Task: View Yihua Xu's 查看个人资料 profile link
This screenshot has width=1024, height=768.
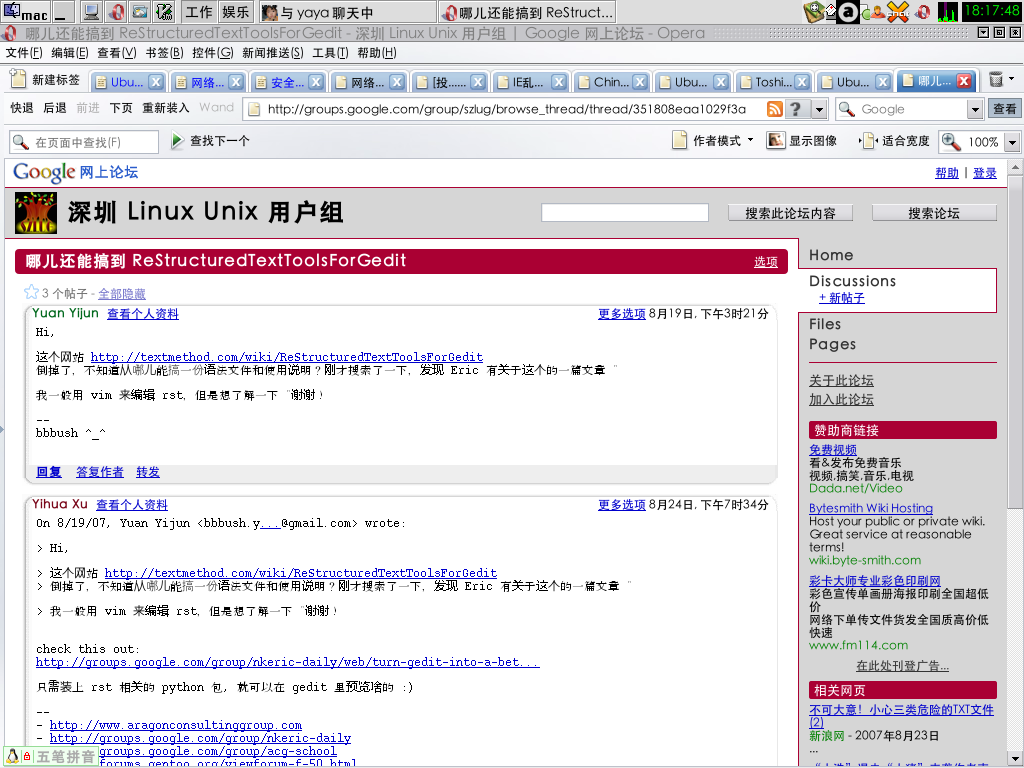Action: tap(132, 505)
